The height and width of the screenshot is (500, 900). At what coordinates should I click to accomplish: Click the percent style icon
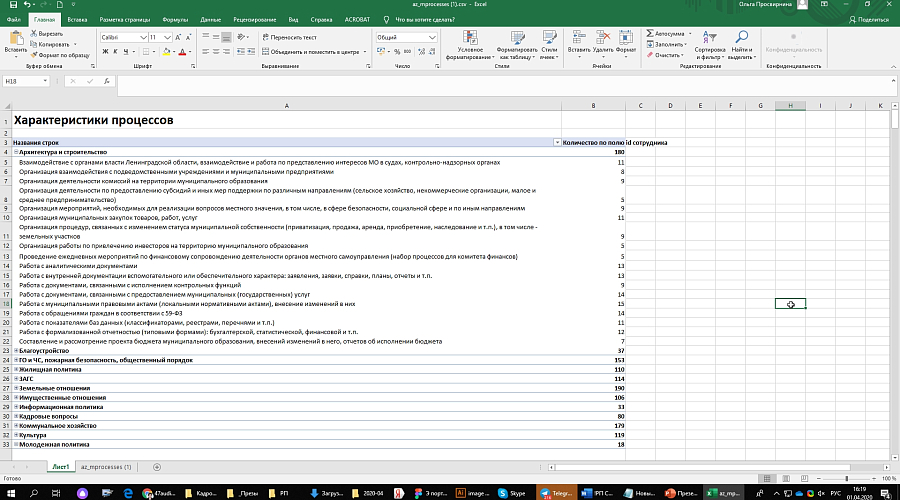coord(397,52)
